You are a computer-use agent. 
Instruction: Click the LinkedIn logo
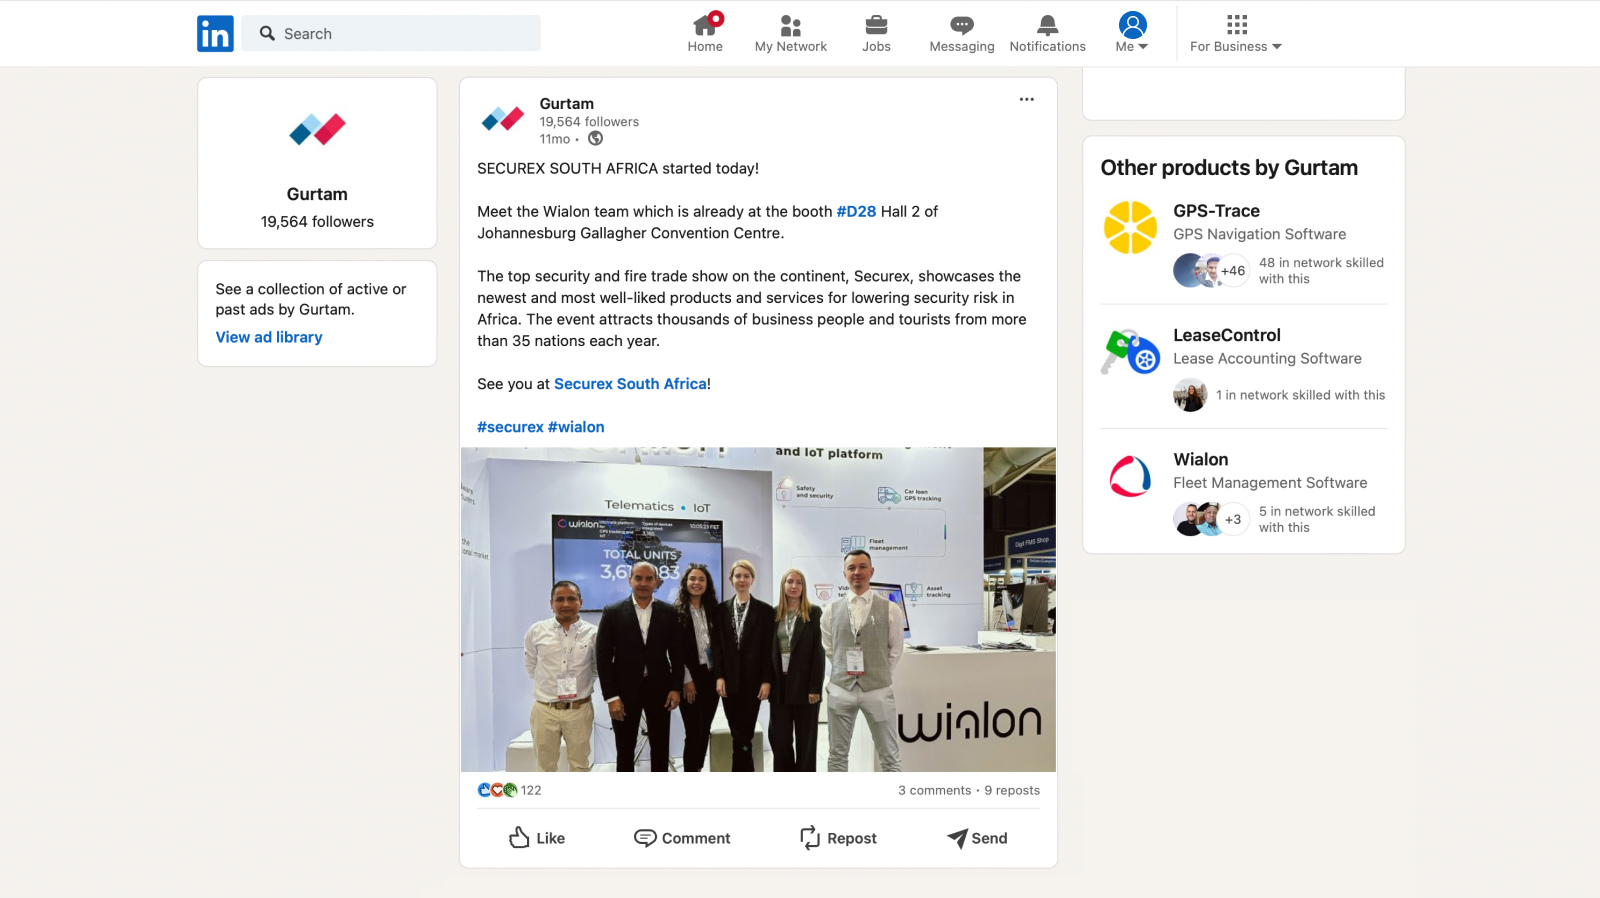click(215, 34)
